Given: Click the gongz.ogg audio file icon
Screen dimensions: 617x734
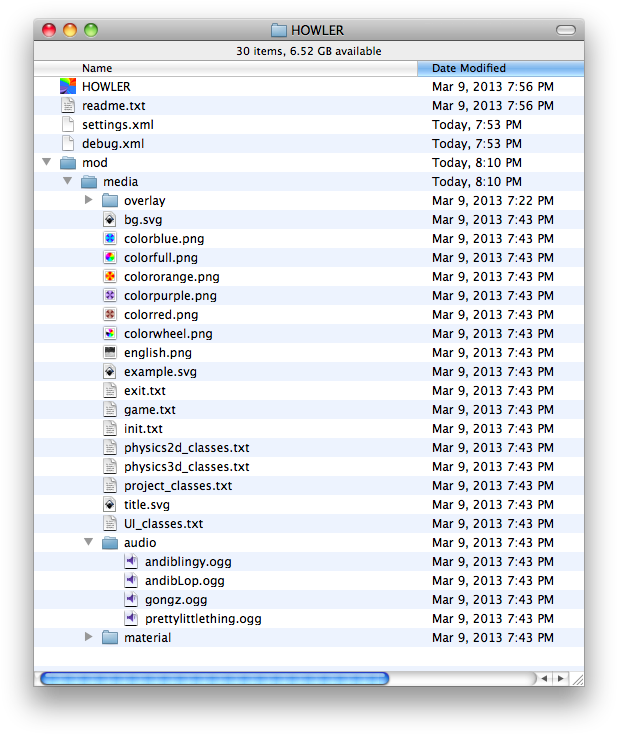Looking at the screenshot, I should [131, 600].
